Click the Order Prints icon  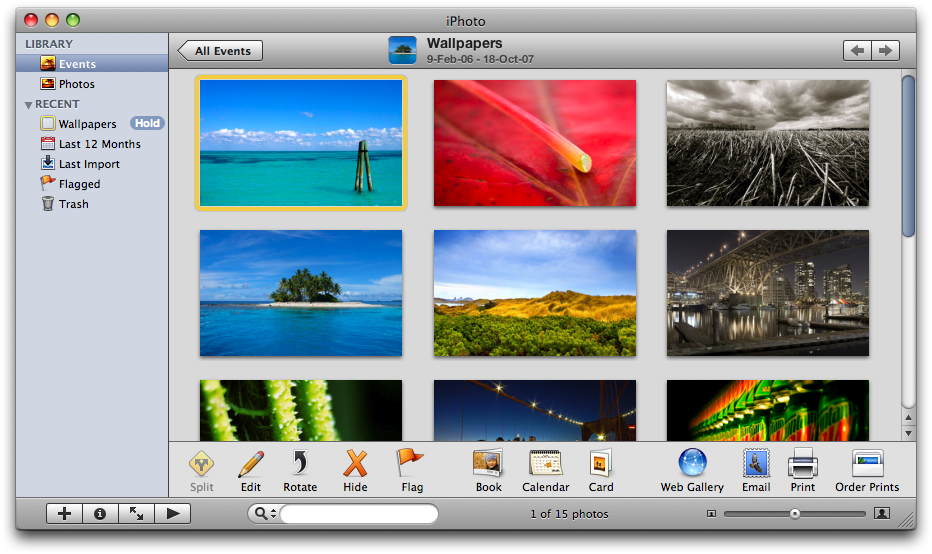(867, 464)
